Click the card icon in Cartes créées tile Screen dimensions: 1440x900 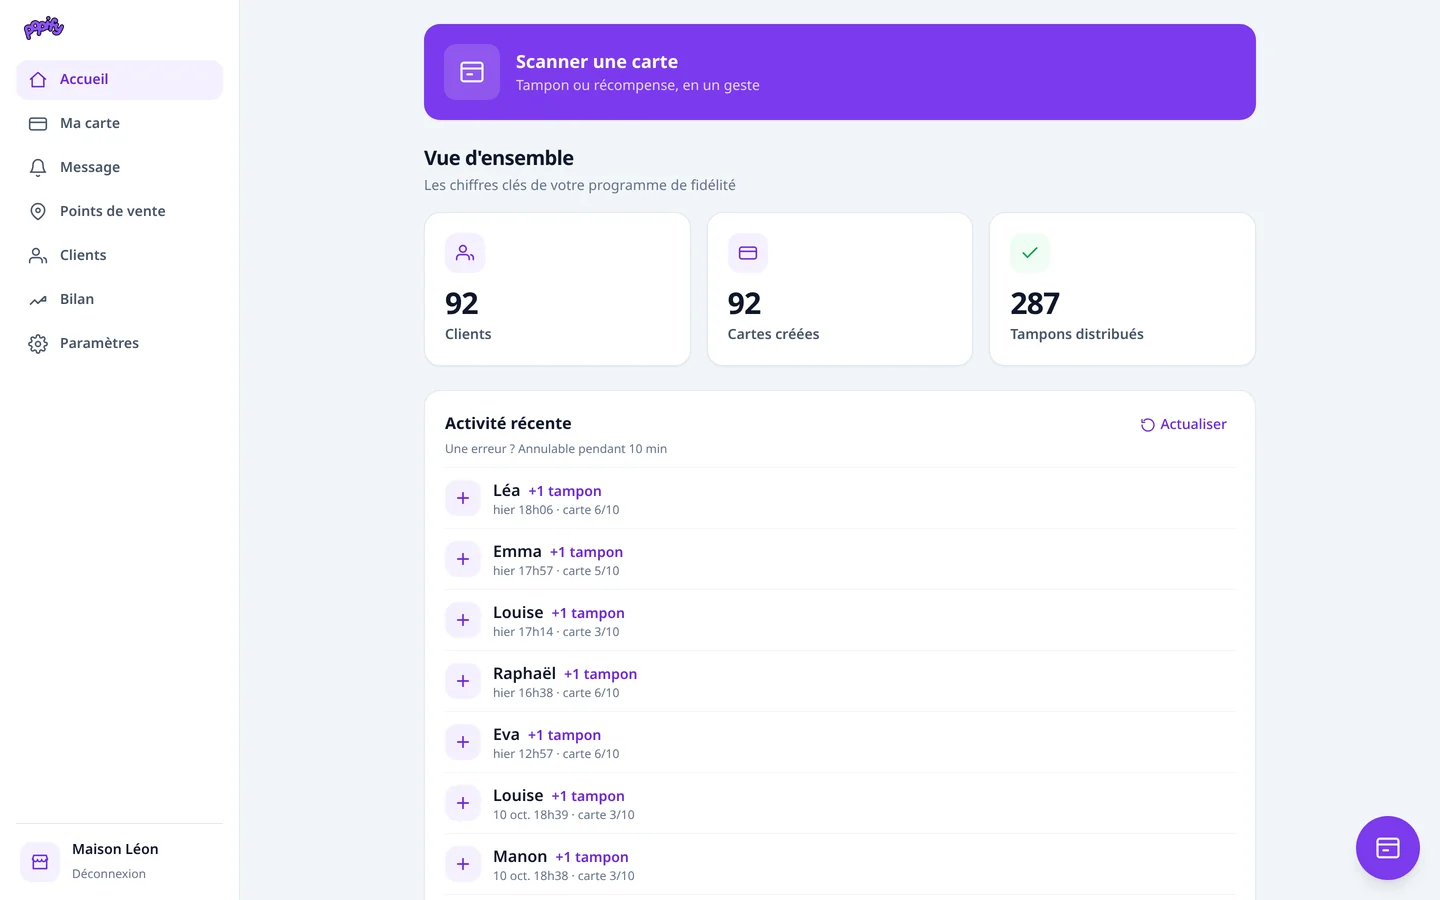pos(748,253)
